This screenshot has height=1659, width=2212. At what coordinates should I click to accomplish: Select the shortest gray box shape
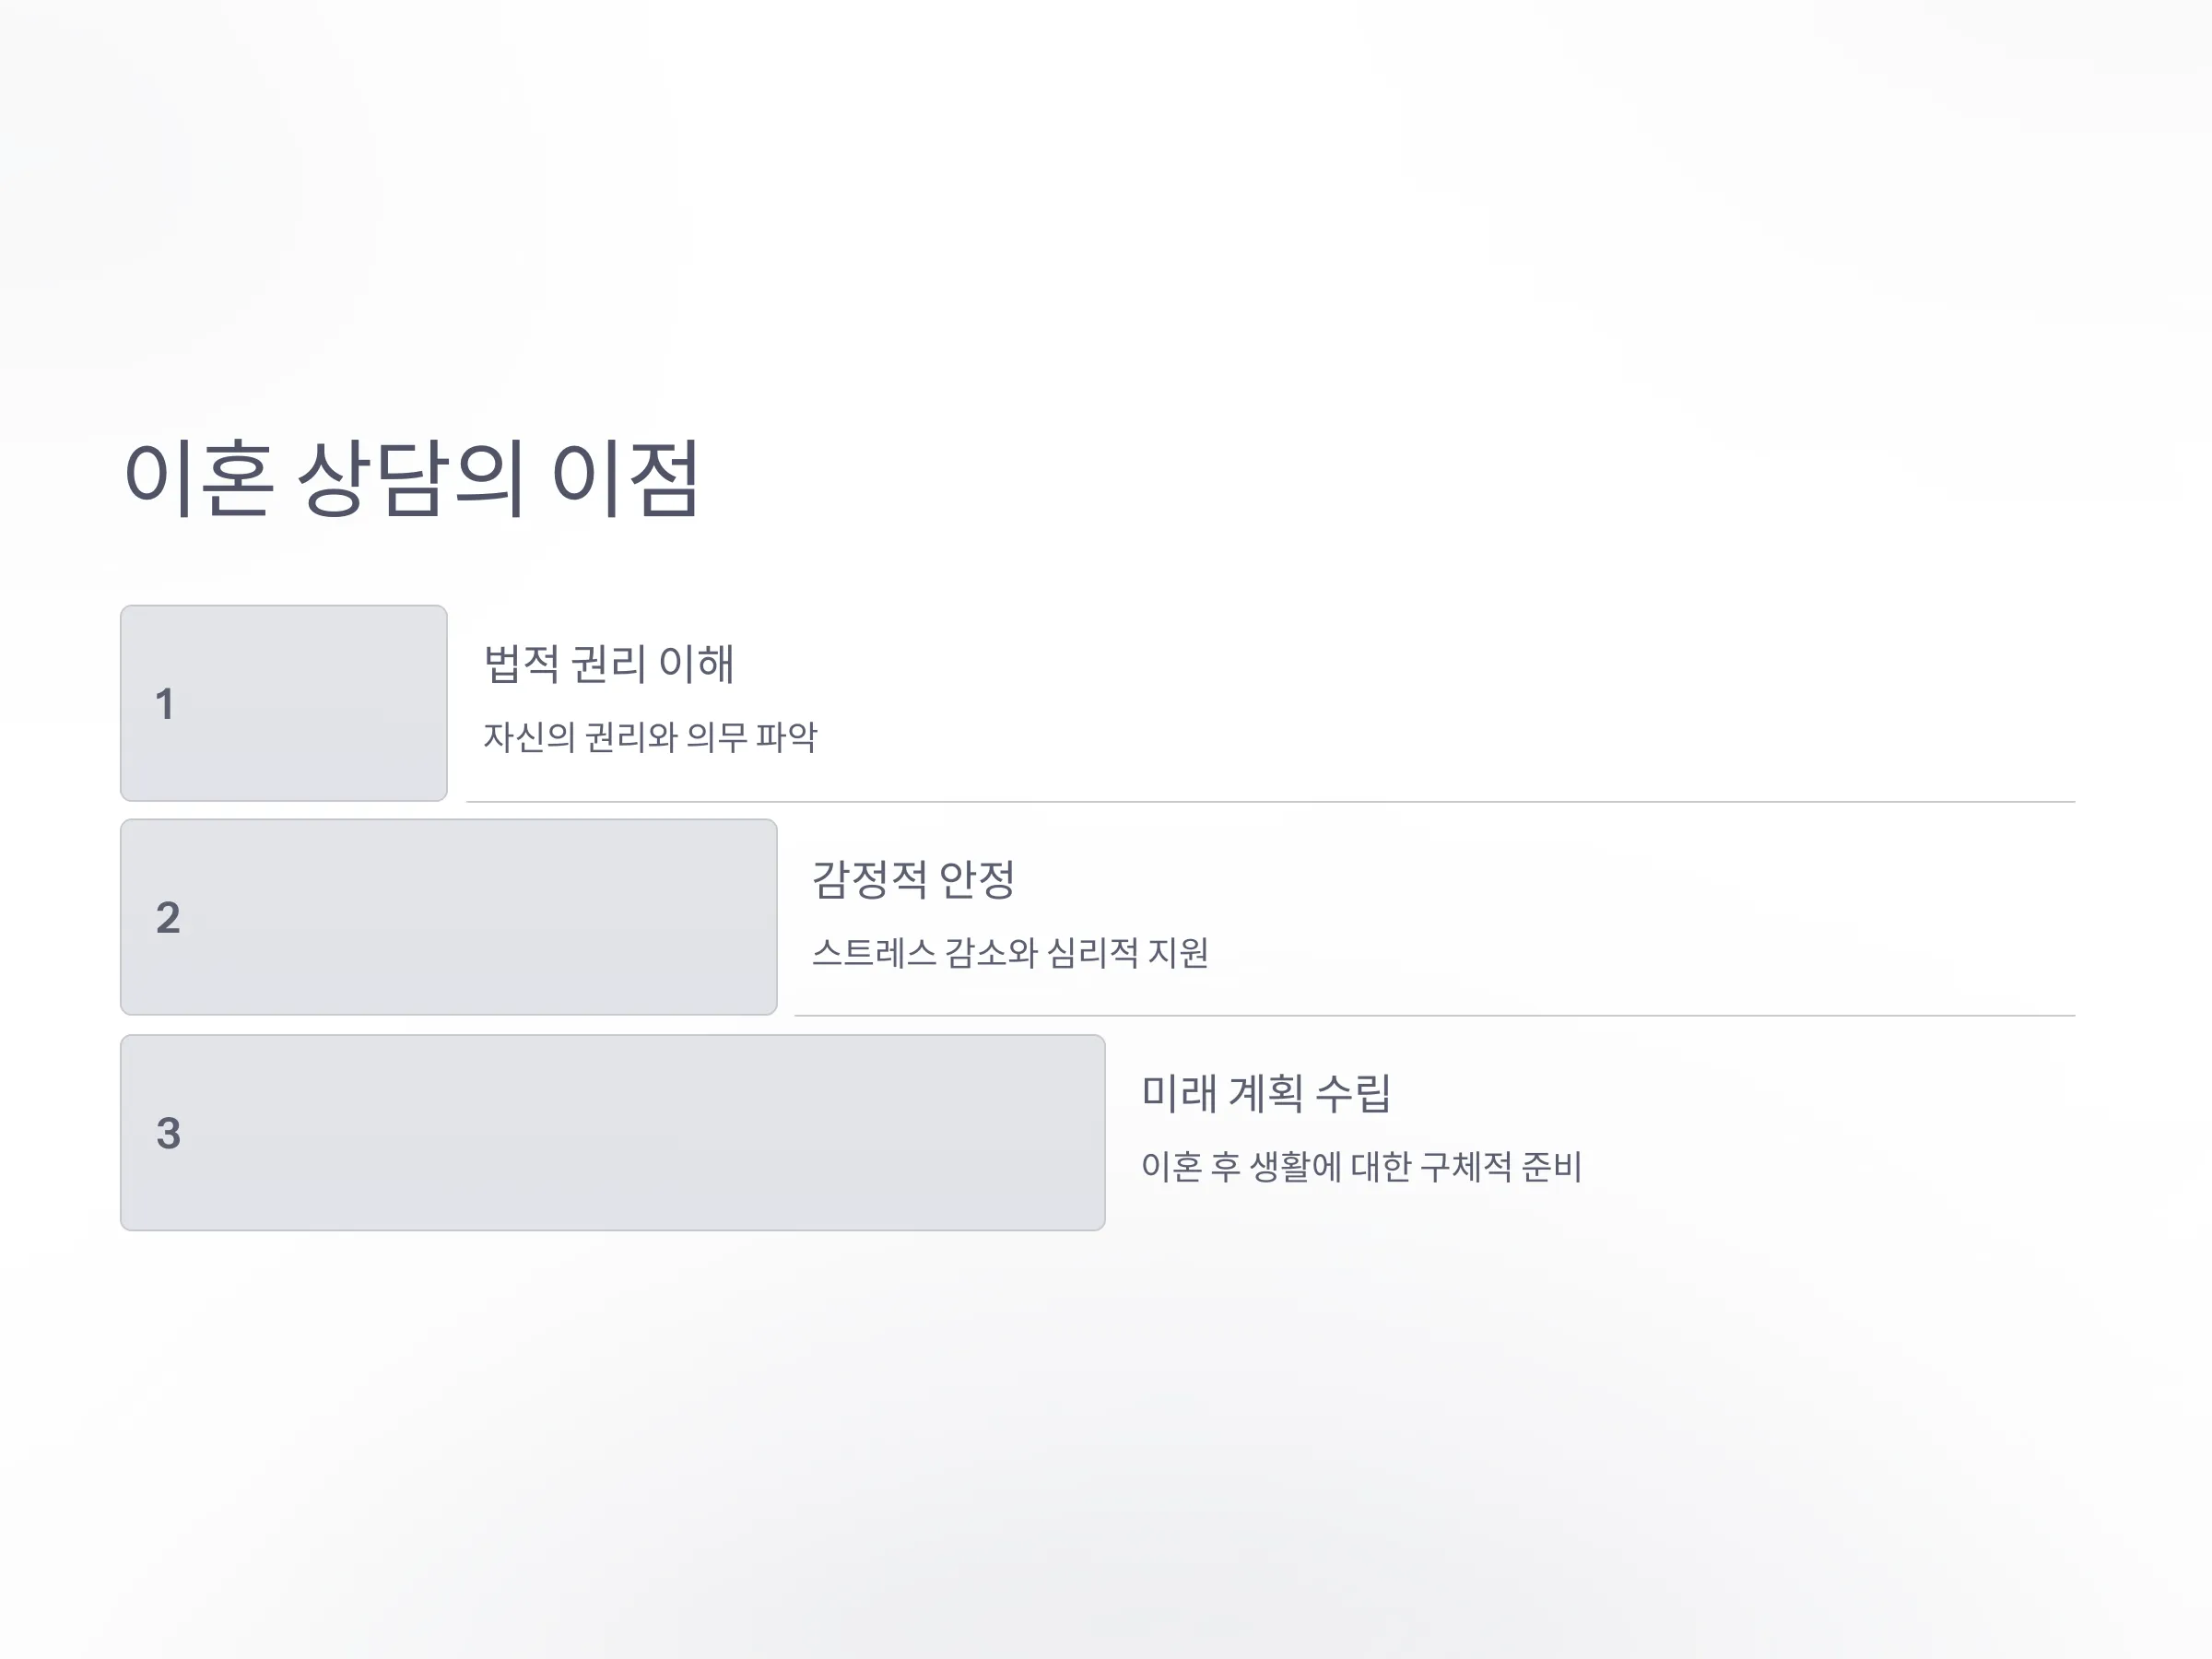tap(284, 703)
